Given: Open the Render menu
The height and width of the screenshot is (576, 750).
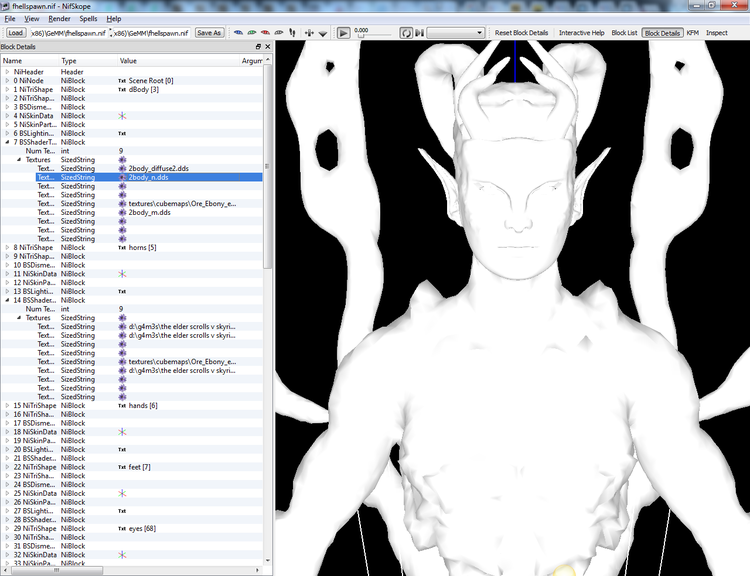Looking at the screenshot, I should click(x=59, y=19).
